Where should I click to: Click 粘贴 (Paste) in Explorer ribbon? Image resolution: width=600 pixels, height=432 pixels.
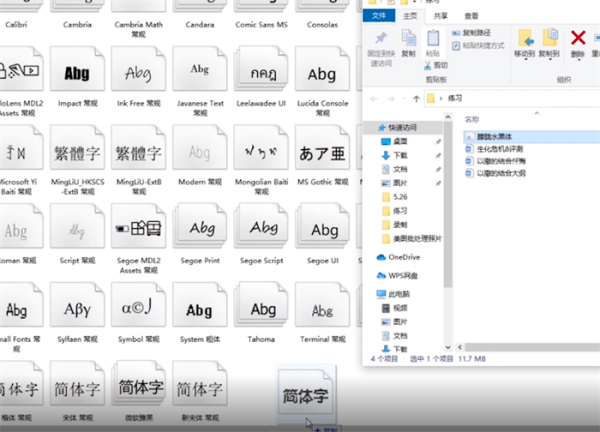(x=433, y=43)
